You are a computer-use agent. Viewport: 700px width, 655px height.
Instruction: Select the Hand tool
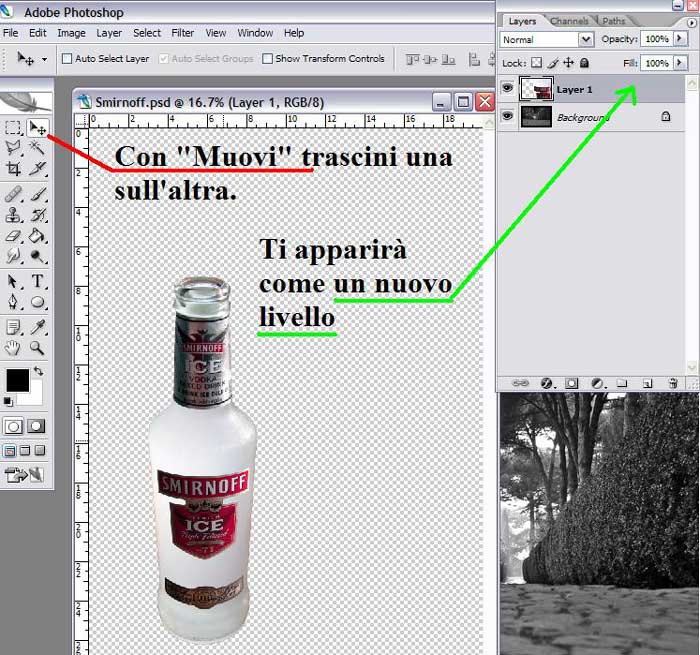pos(13,348)
